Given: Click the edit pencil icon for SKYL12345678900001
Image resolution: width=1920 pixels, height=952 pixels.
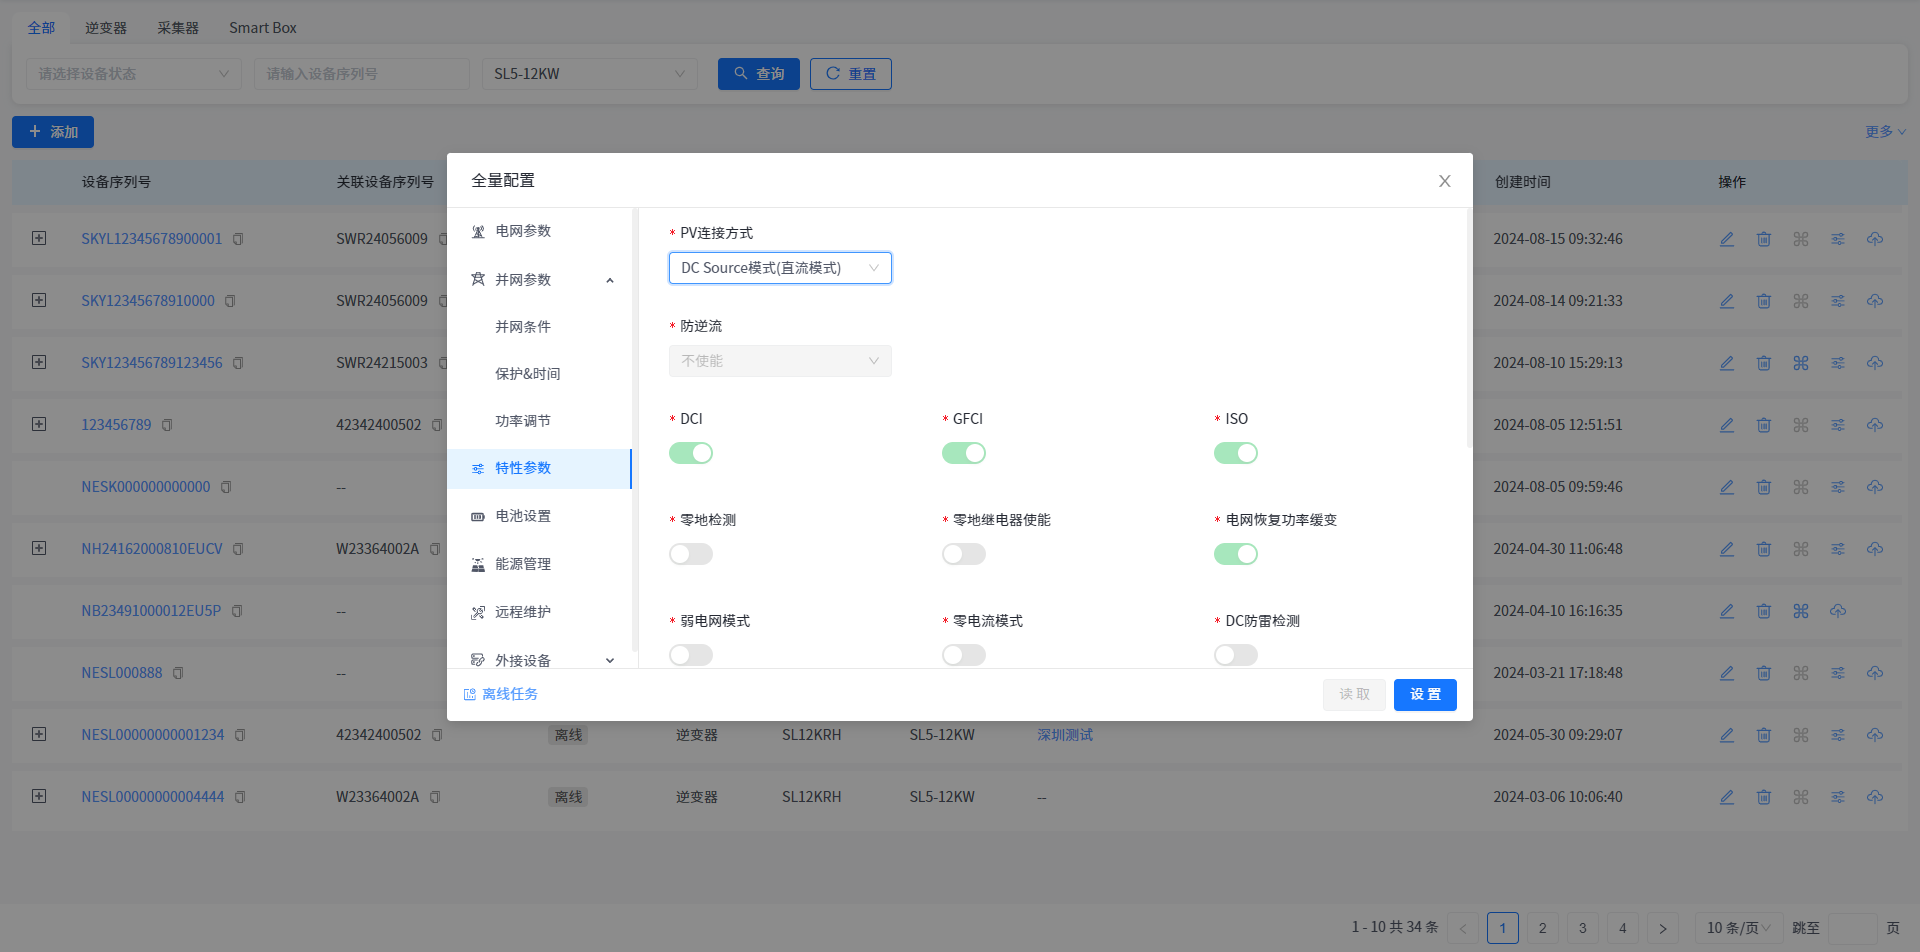Looking at the screenshot, I should click(1727, 239).
